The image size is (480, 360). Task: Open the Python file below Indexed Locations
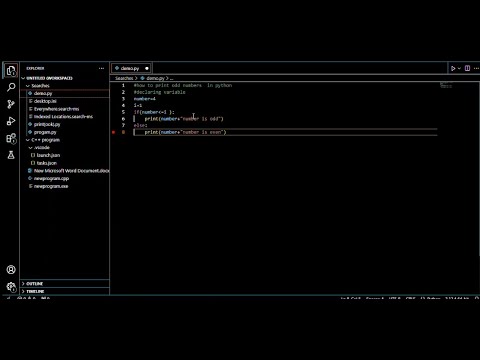(x=65, y=124)
